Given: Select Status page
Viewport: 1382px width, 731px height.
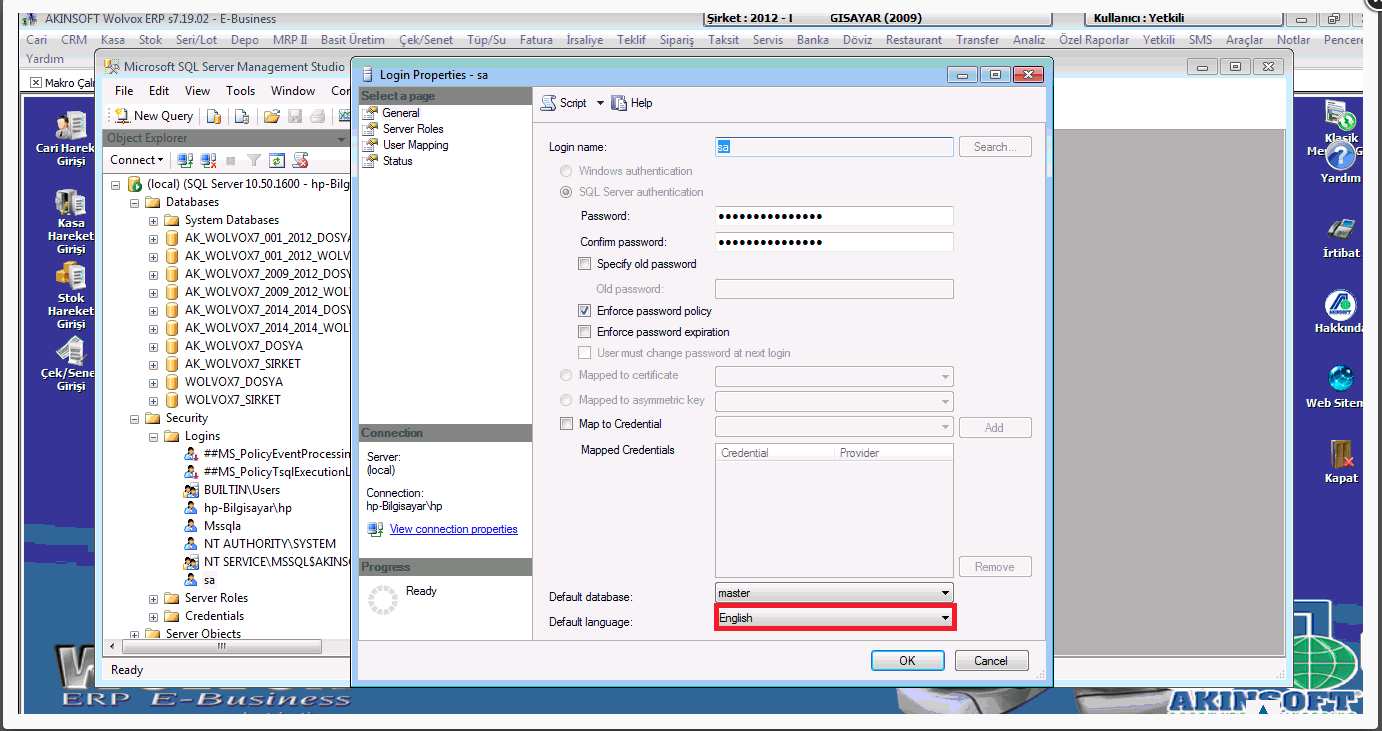Looking at the screenshot, I should (397, 161).
